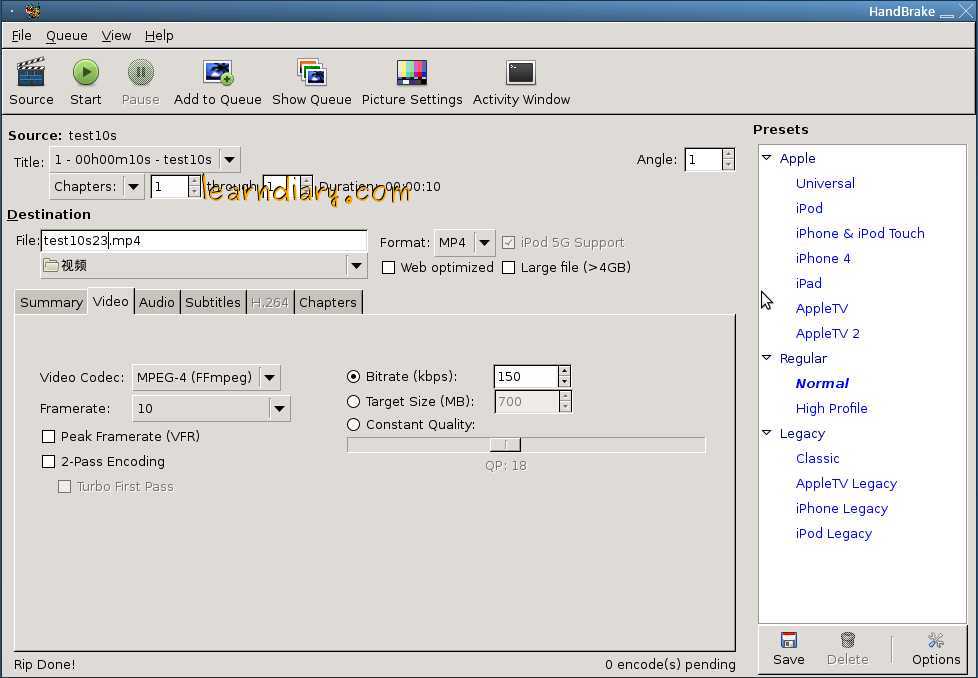Open the File menu
978x678 pixels.
coord(21,36)
